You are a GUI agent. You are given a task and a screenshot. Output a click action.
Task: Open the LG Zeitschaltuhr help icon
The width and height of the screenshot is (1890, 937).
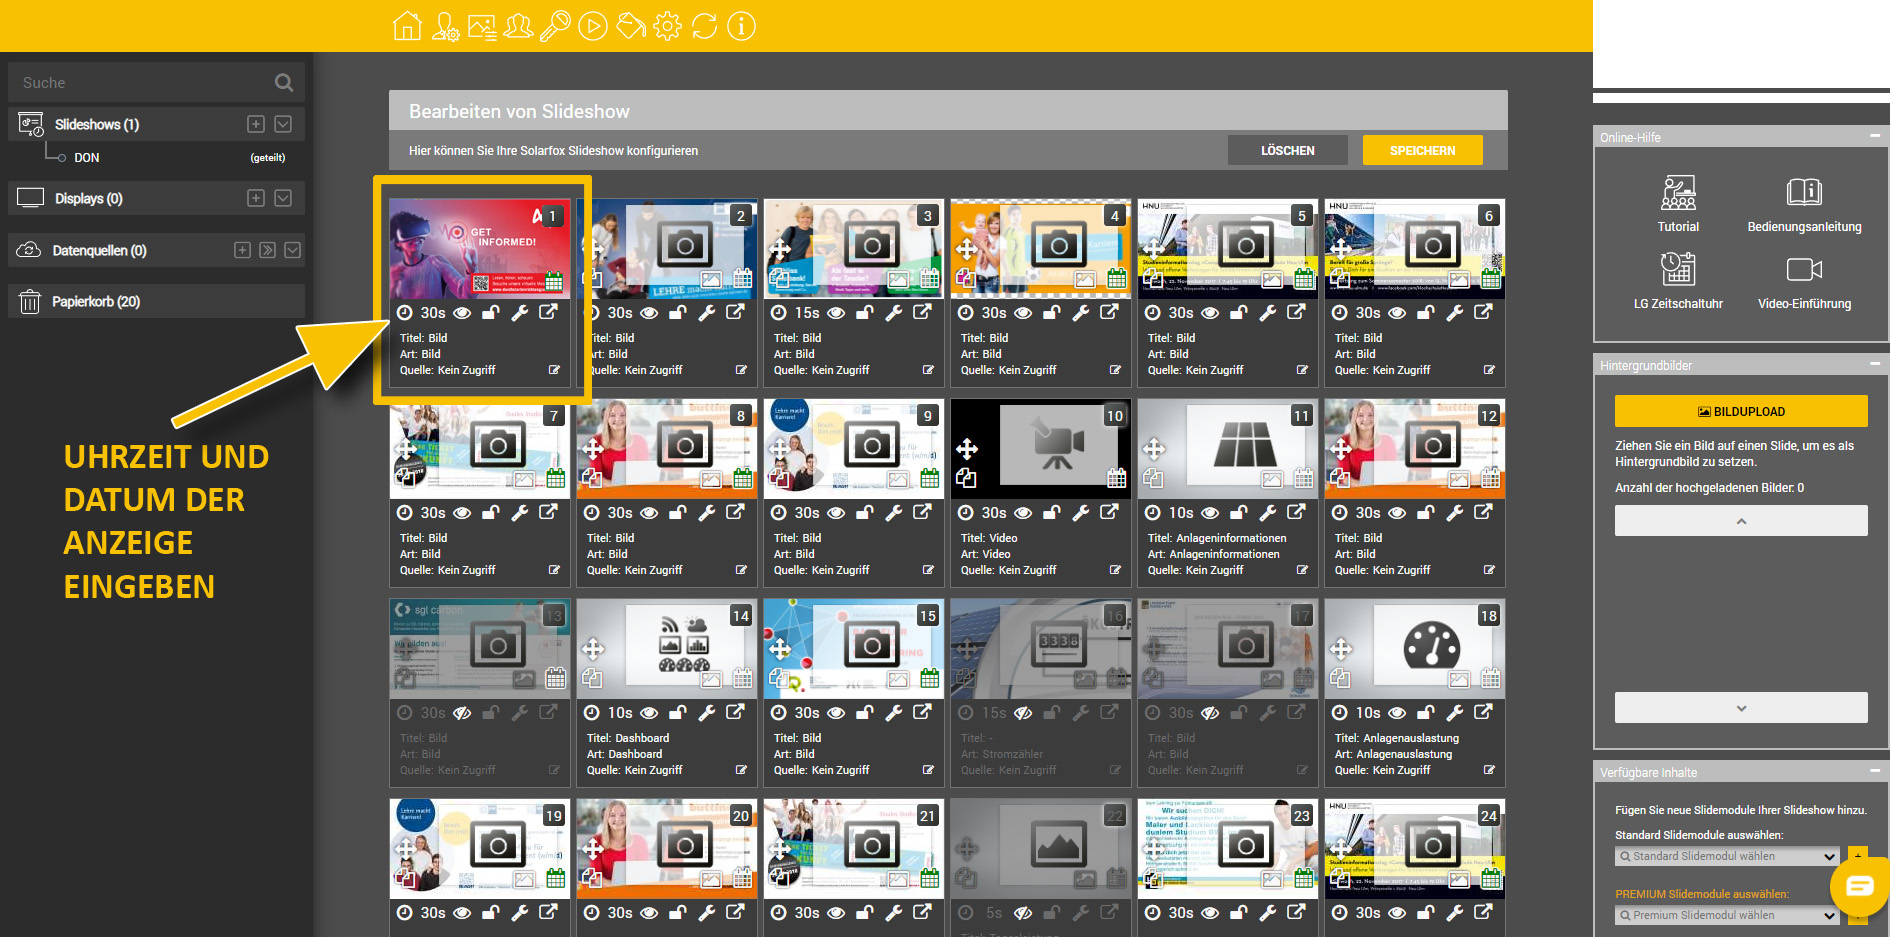(x=1678, y=270)
